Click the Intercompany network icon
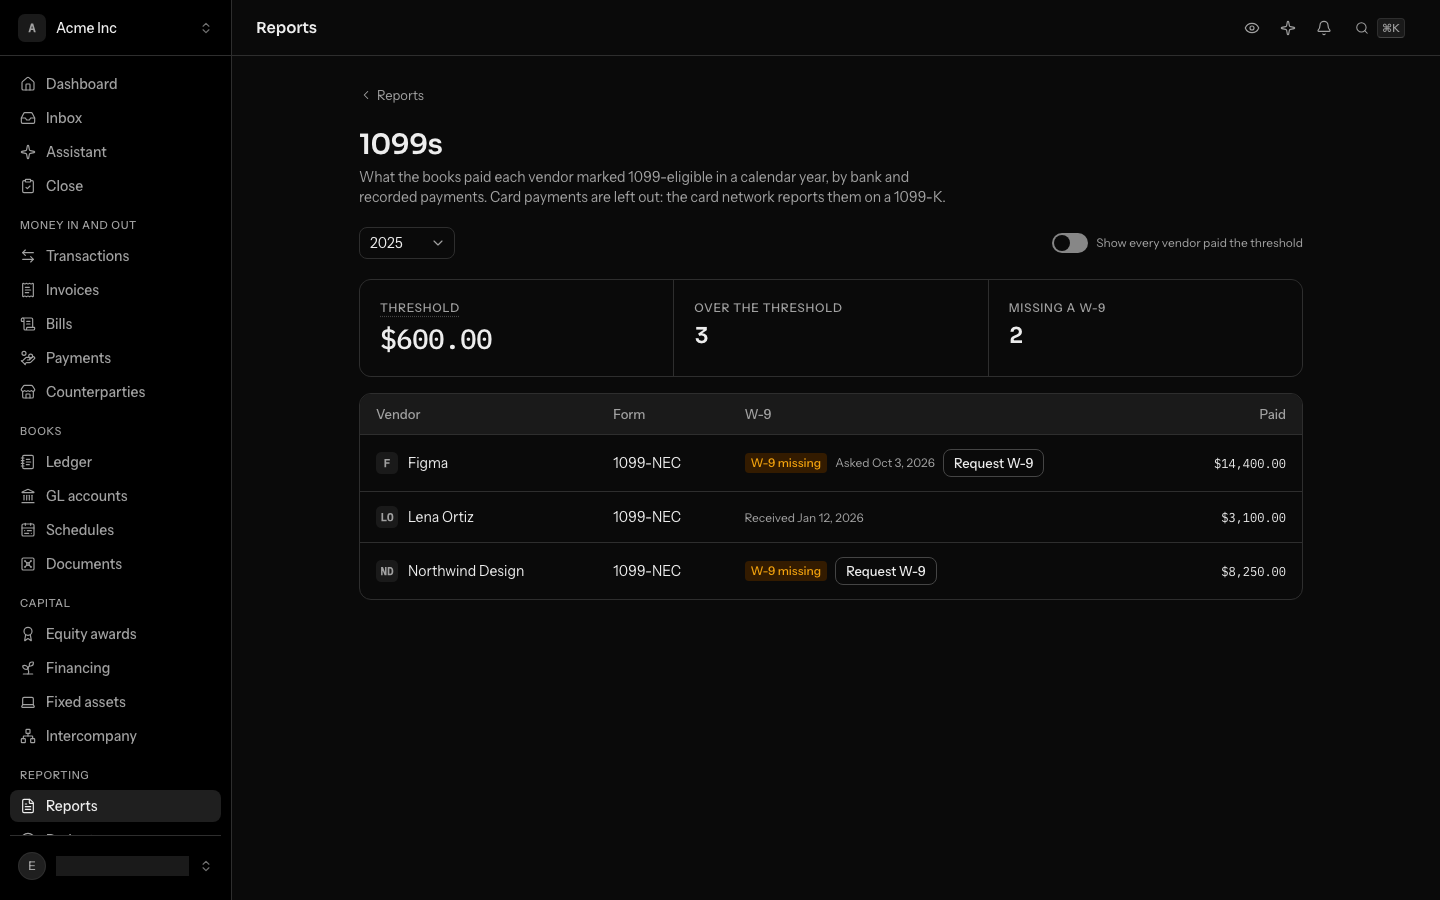The image size is (1440, 900). tap(28, 736)
